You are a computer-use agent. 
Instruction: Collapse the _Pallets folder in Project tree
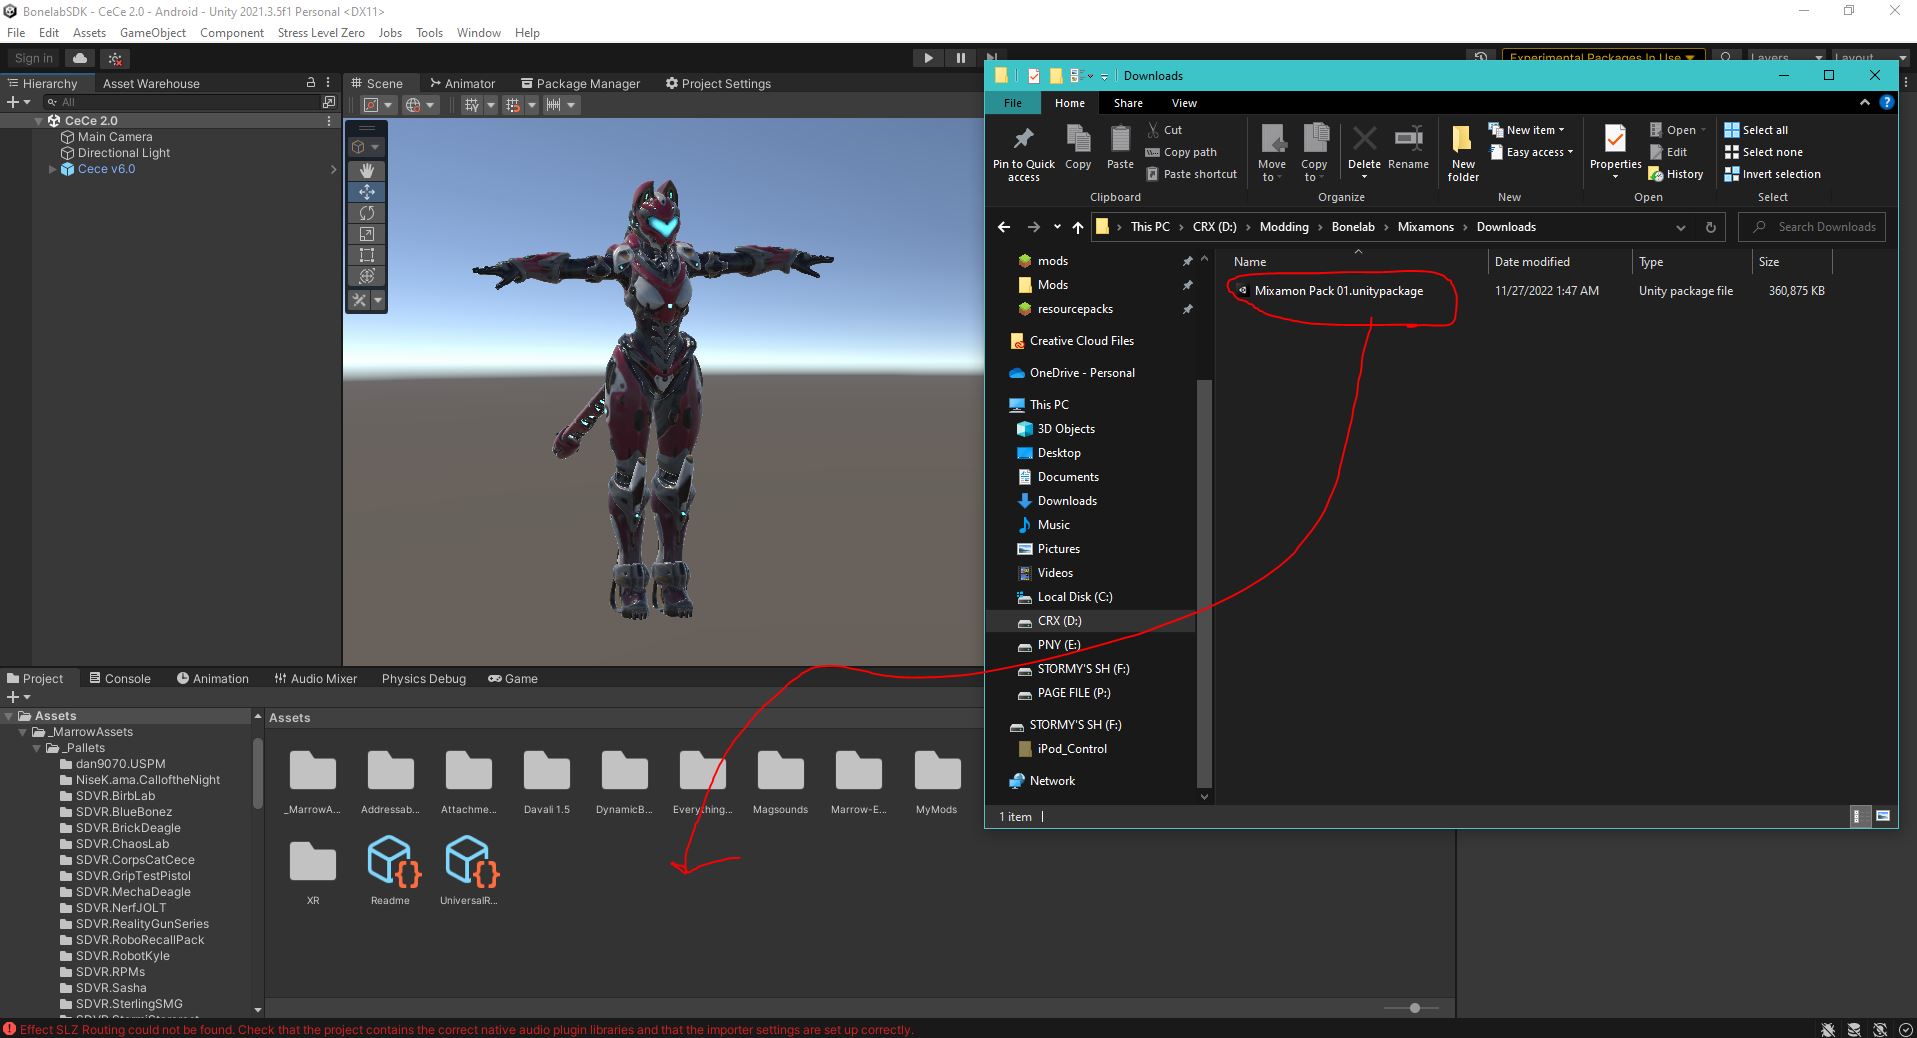tap(37, 748)
